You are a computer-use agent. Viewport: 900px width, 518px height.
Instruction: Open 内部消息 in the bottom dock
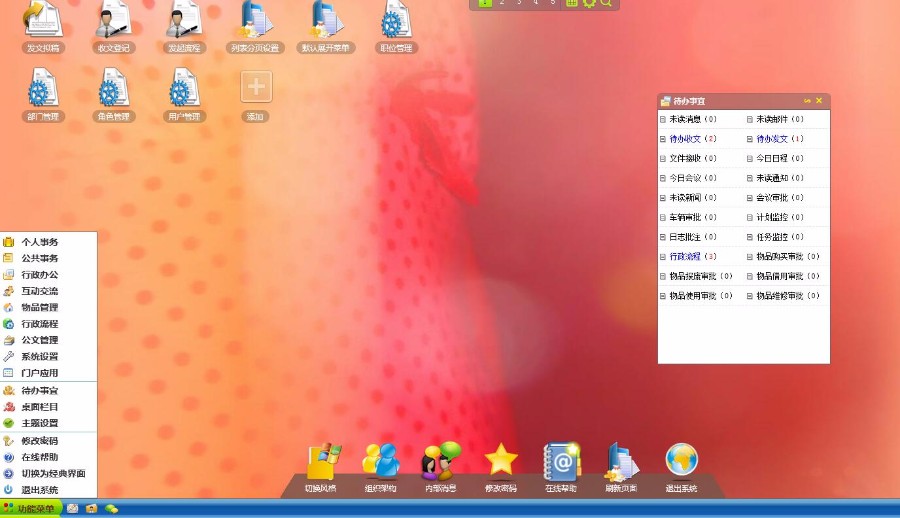(440, 461)
